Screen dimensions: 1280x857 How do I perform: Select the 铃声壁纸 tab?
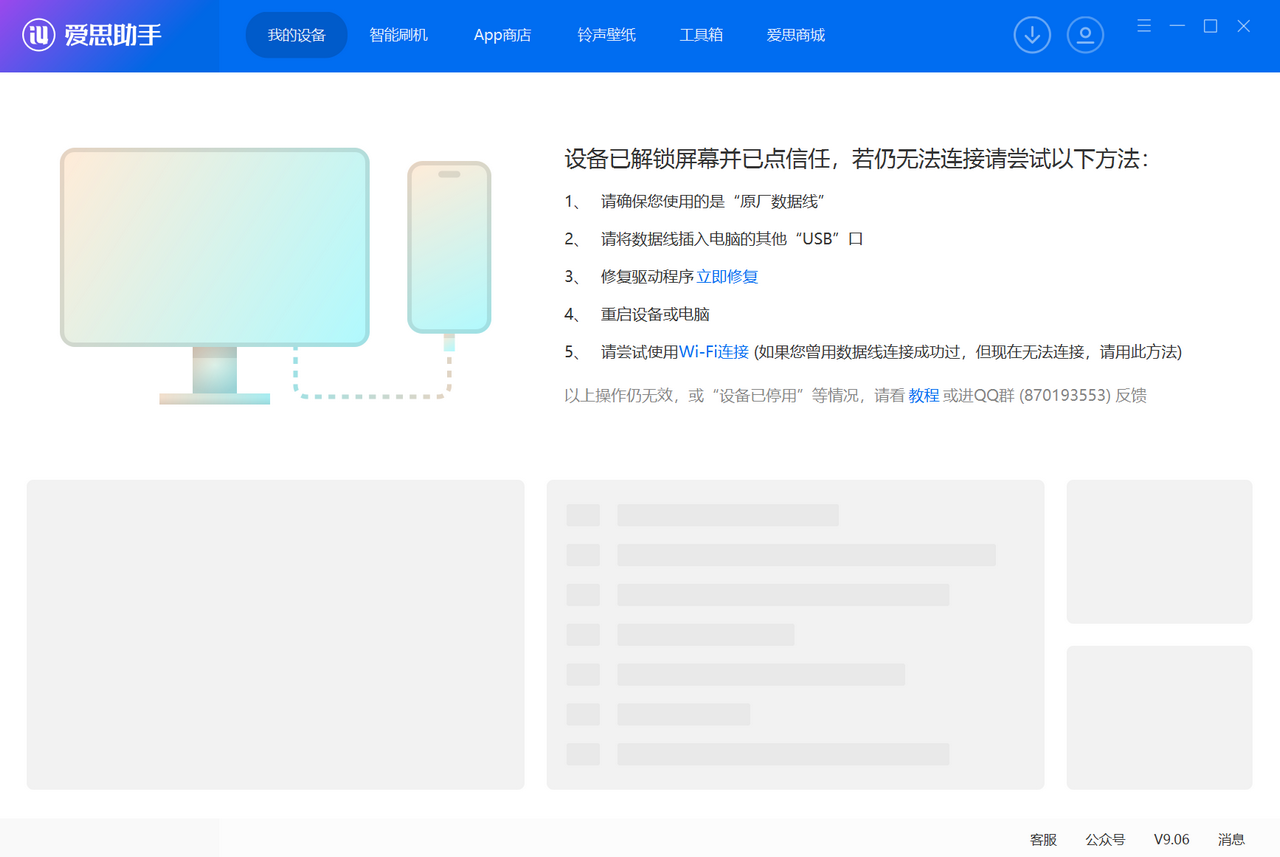coord(606,35)
